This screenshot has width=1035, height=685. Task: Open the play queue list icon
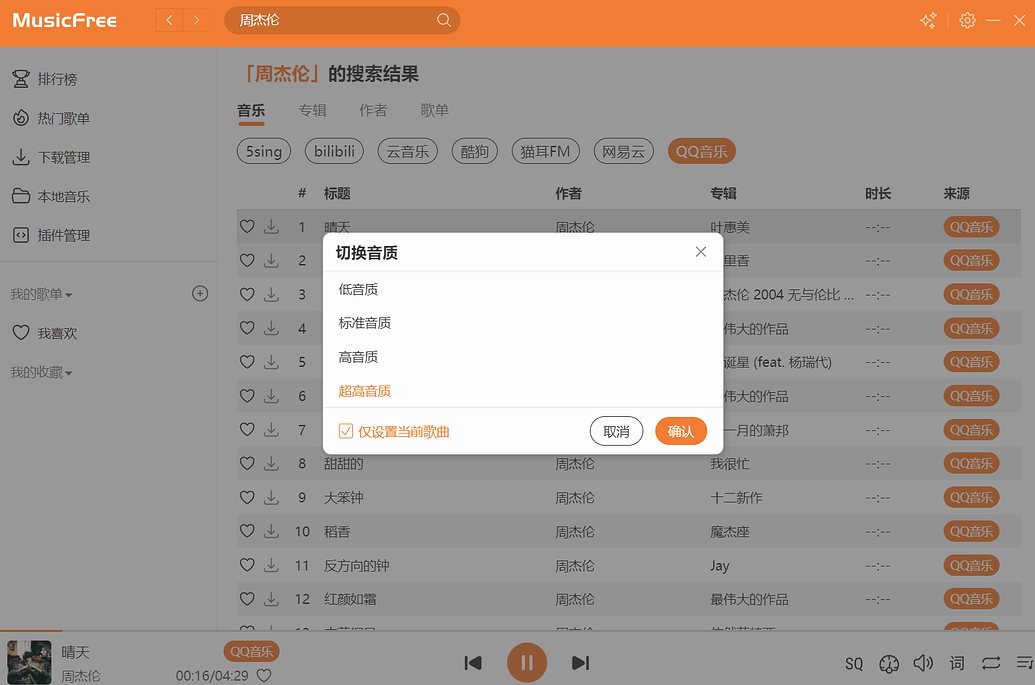[x=1024, y=663]
